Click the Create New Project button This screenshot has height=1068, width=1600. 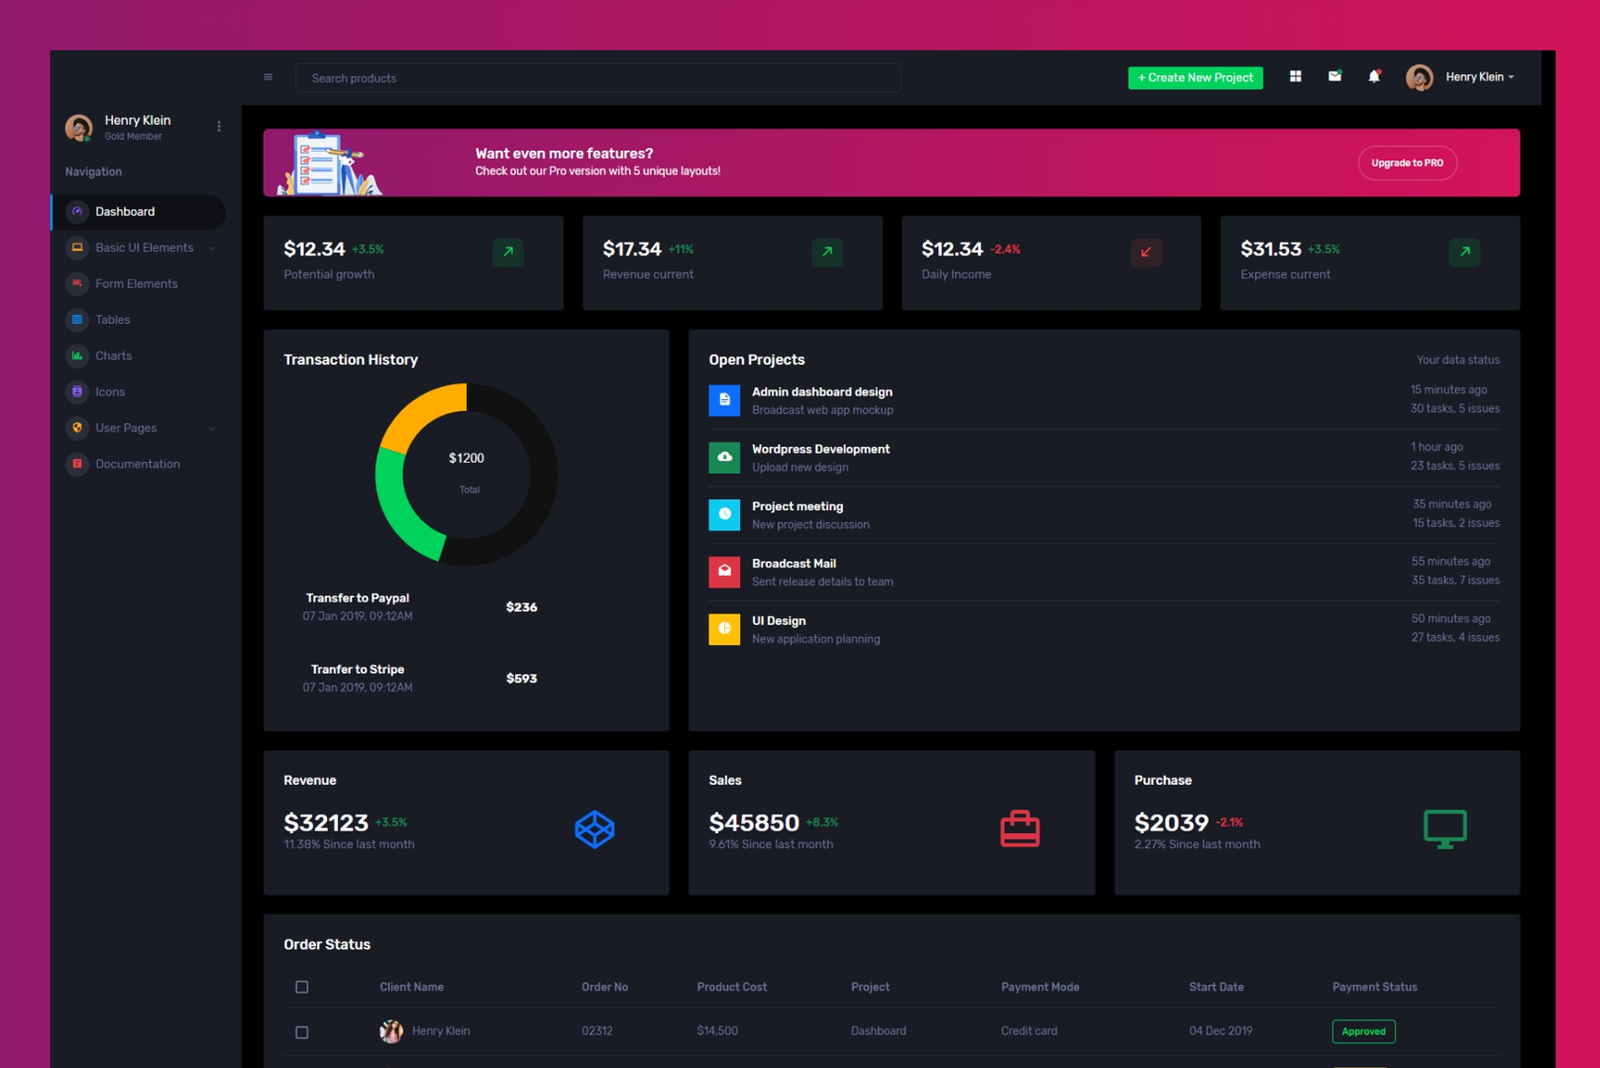point(1194,77)
